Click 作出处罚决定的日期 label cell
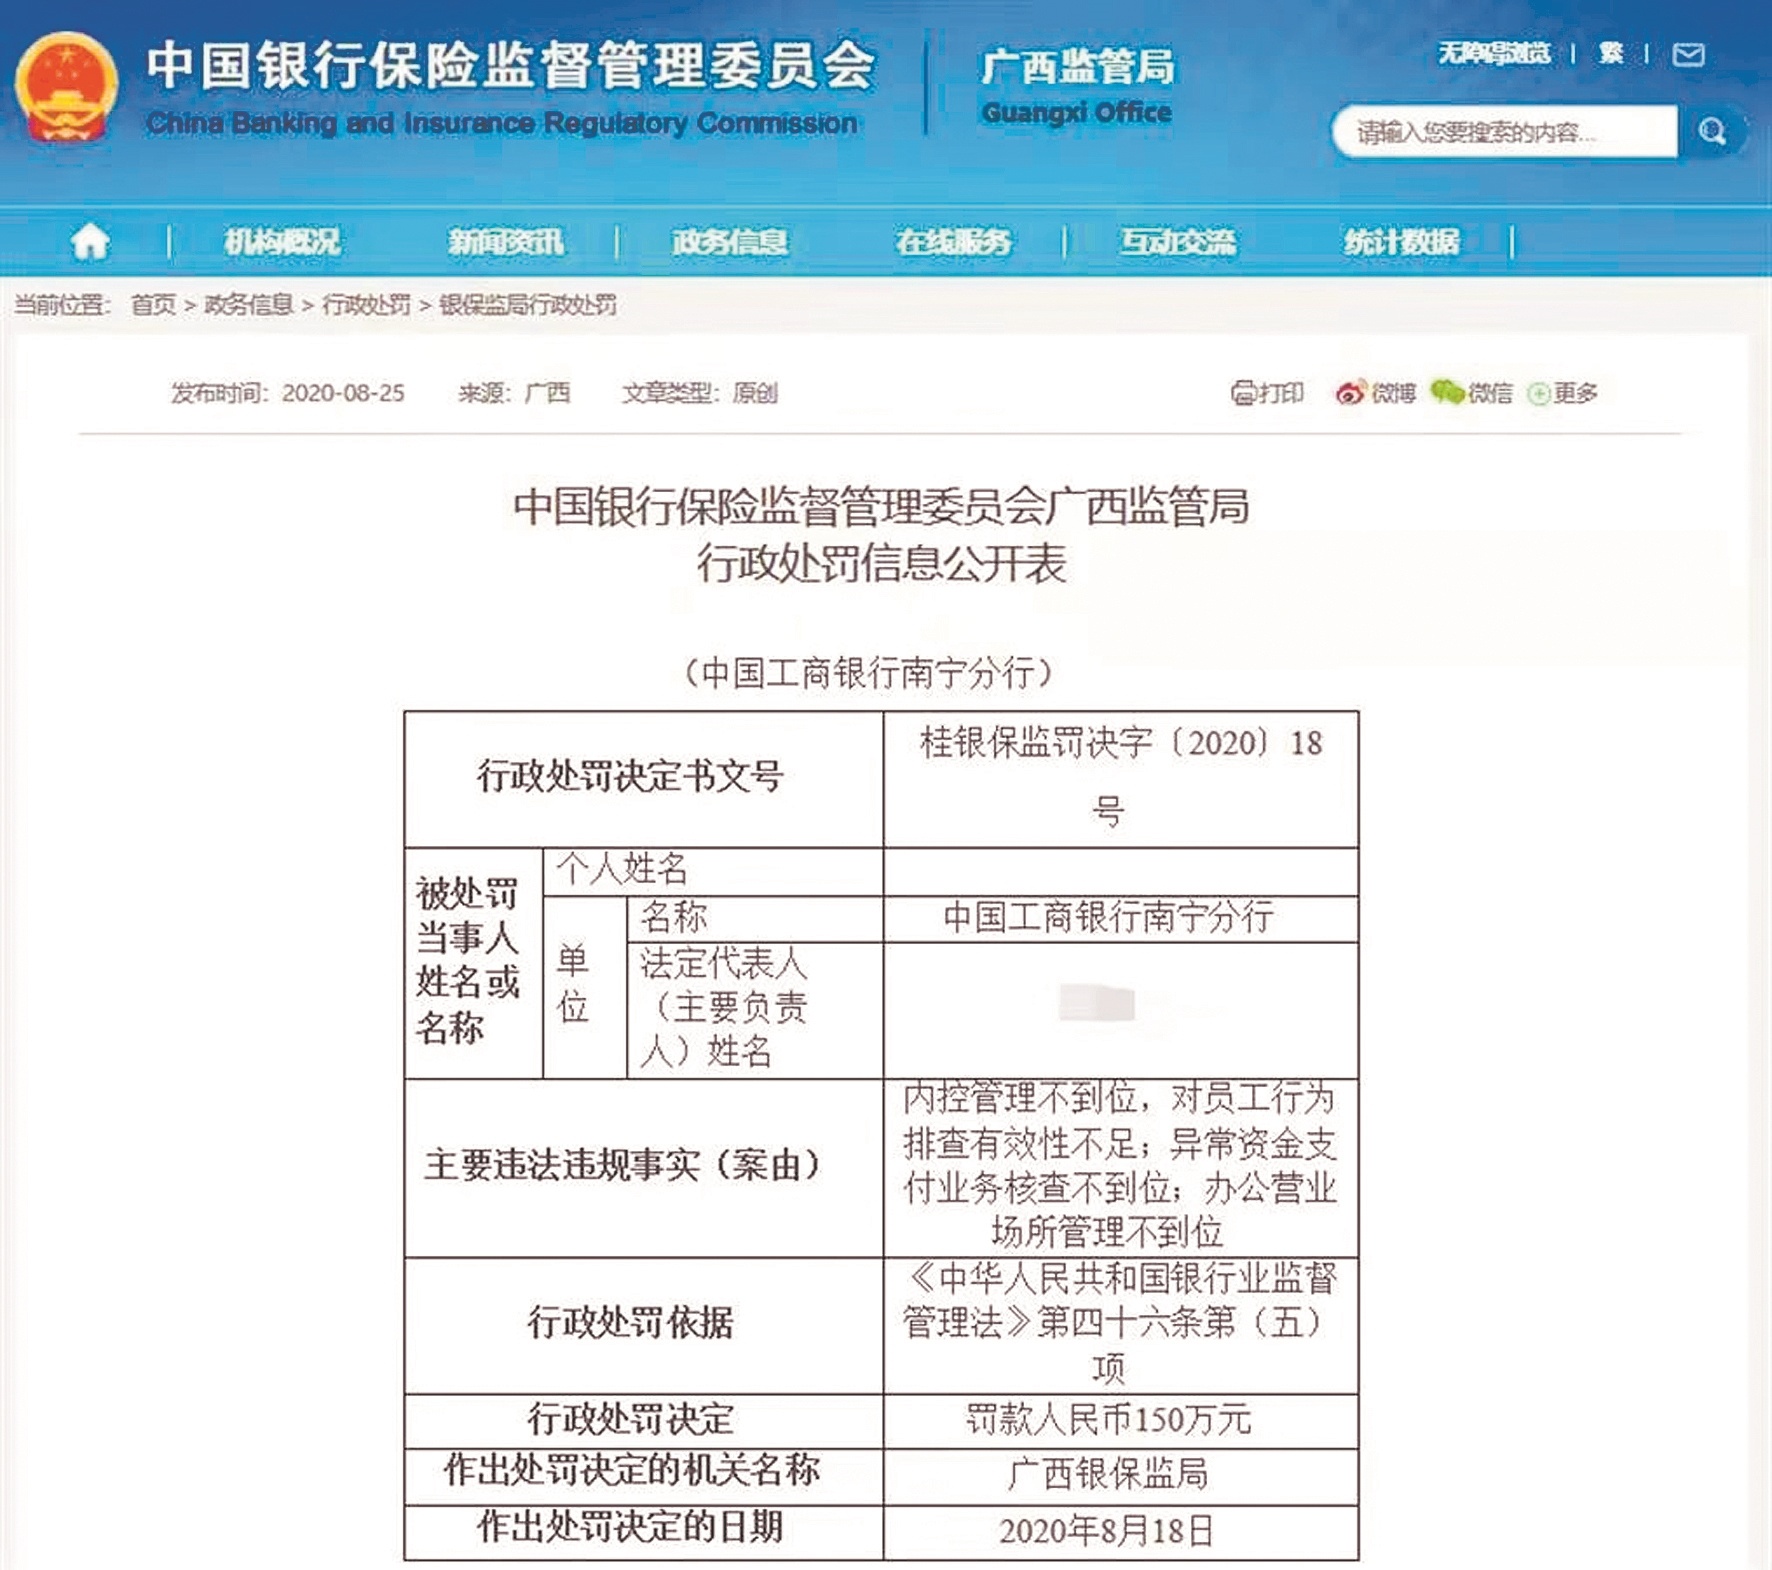Image resolution: width=1772 pixels, height=1570 pixels. pyautogui.click(x=644, y=1532)
